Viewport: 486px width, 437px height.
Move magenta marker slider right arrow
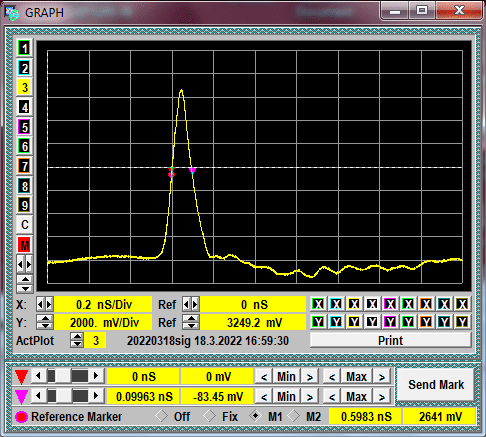tap(96, 396)
